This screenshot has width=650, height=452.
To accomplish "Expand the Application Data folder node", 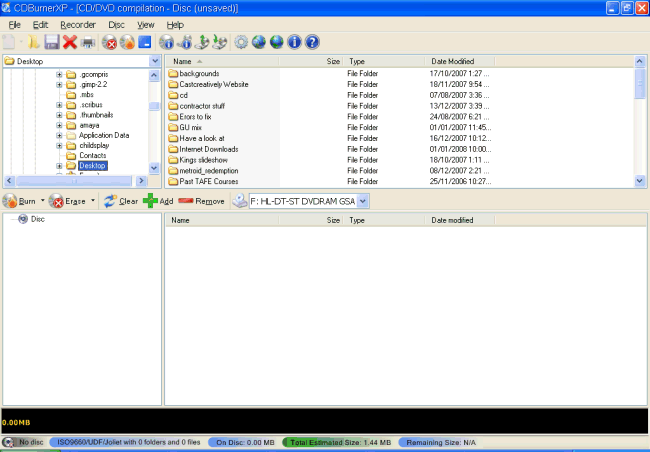I will [59, 135].
